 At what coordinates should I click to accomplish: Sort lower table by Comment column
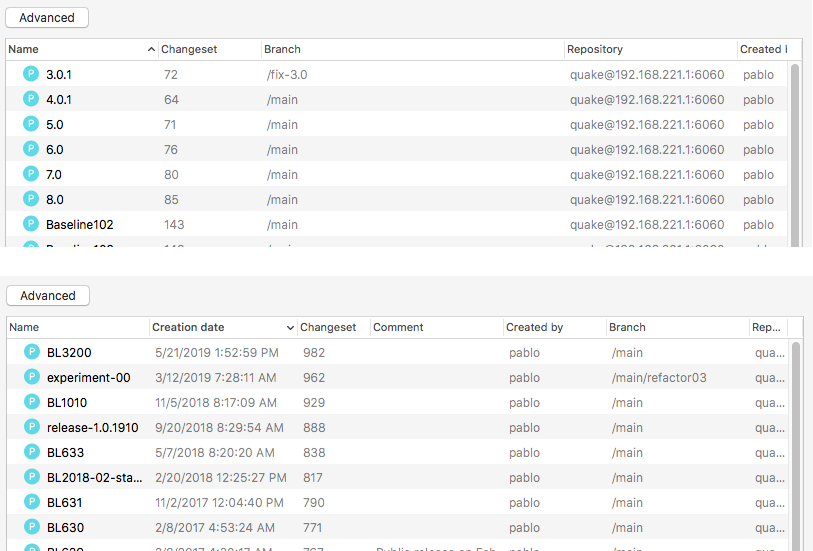pos(437,327)
